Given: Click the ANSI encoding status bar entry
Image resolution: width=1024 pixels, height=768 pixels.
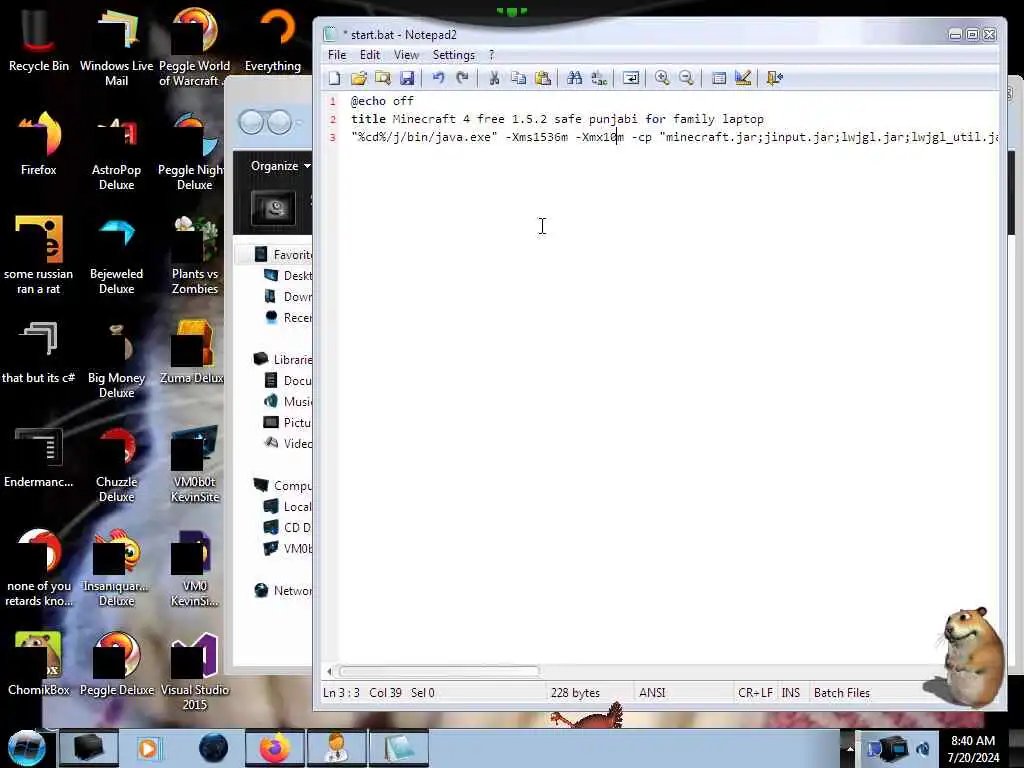Looking at the screenshot, I should click(x=652, y=693).
